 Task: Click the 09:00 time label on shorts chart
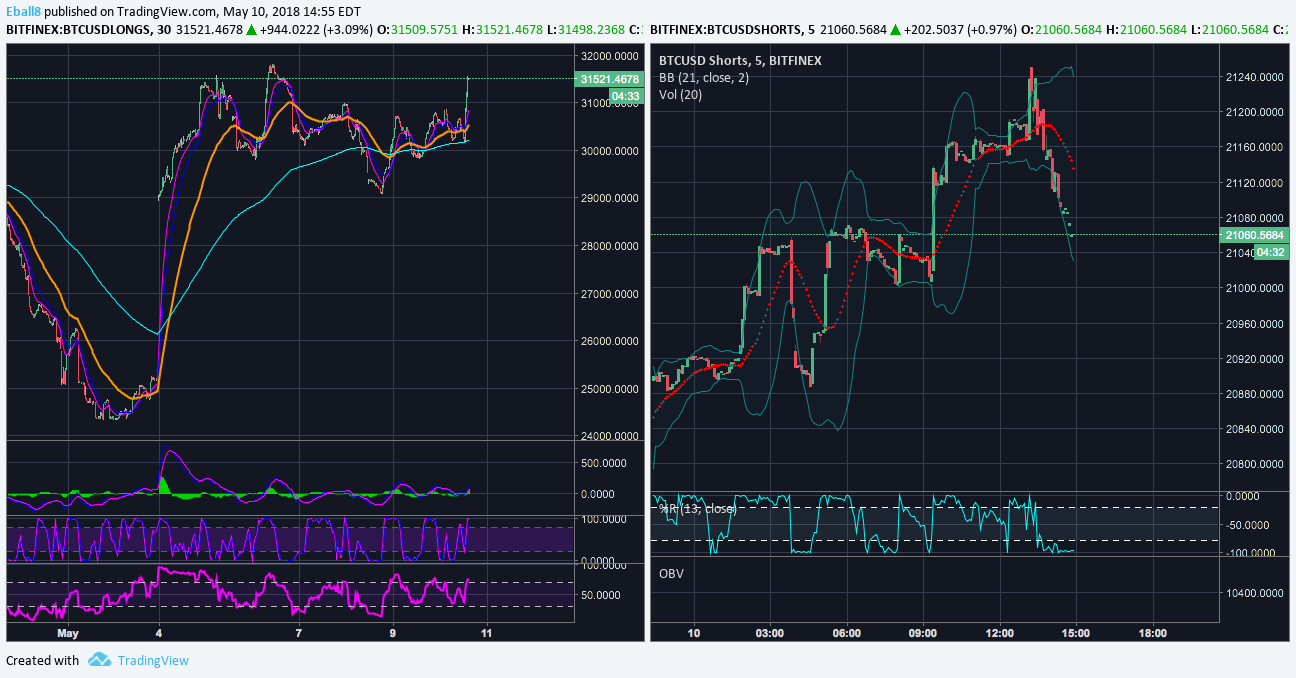coord(922,633)
